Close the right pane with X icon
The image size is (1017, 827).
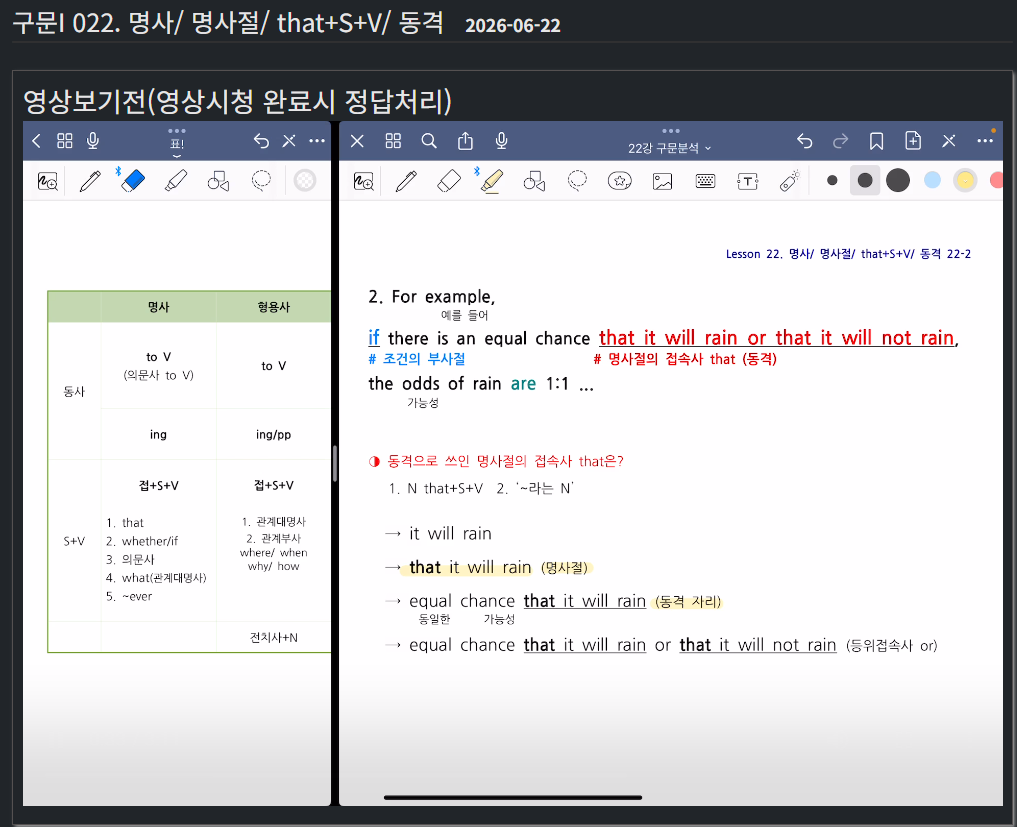click(x=357, y=141)
